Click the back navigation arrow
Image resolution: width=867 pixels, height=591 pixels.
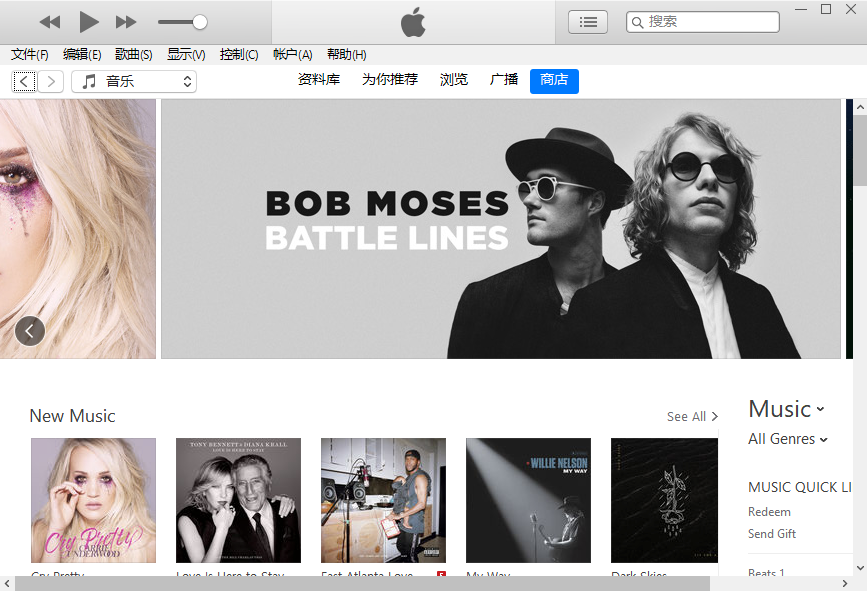coord(24,81)
